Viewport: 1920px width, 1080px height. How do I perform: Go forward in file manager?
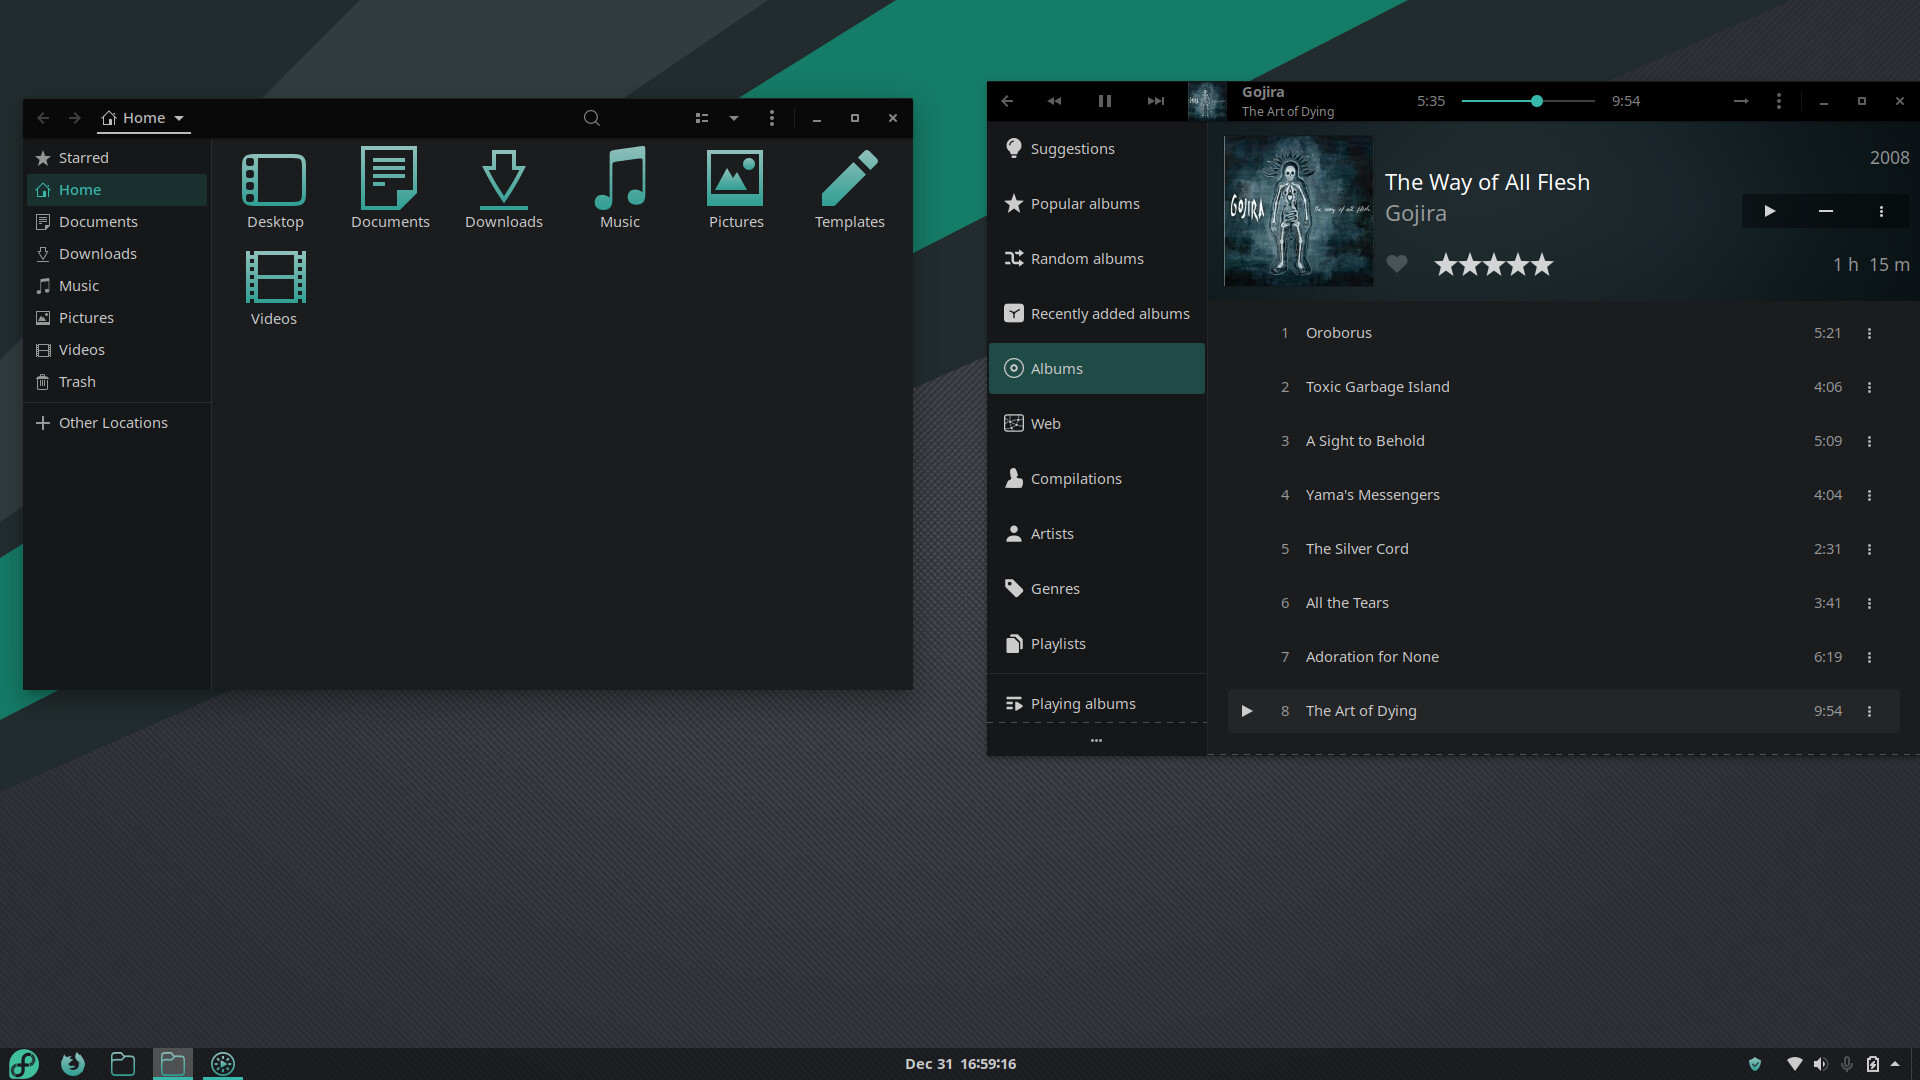coord(75,118)
